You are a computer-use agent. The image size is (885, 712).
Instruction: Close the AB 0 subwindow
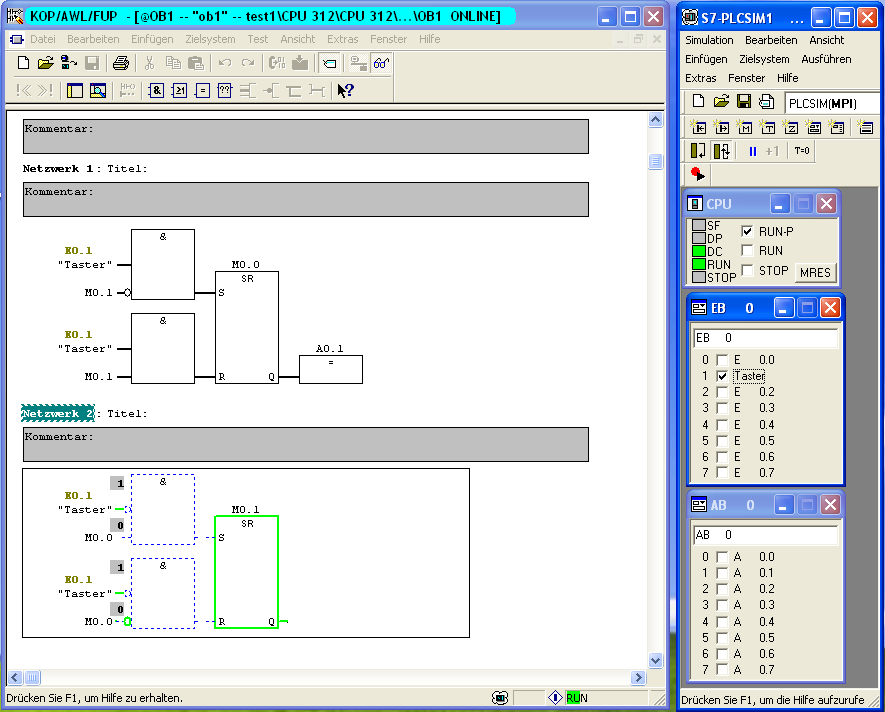(830, 505)
